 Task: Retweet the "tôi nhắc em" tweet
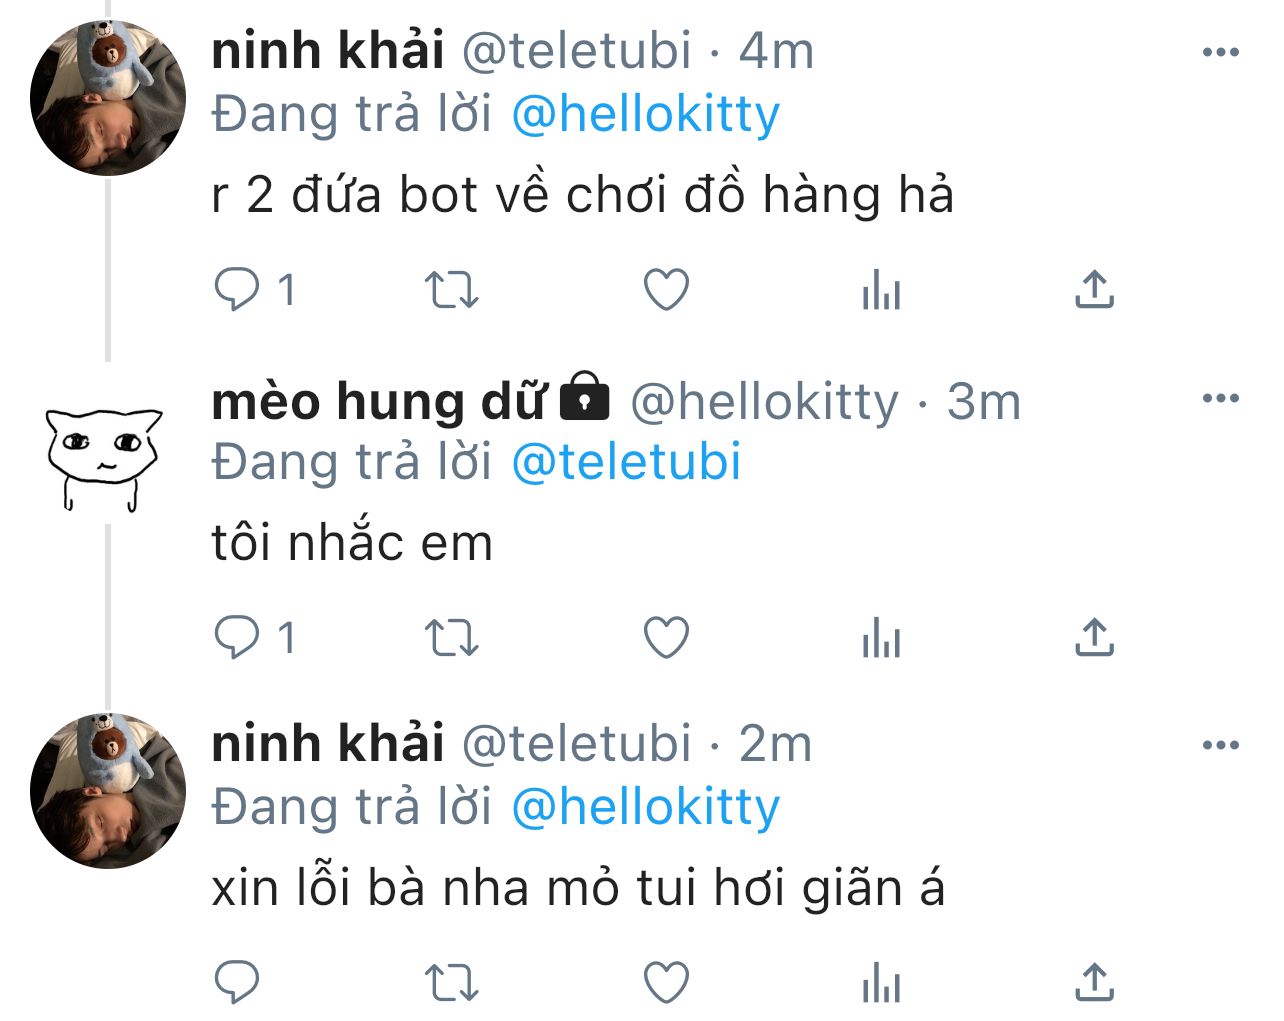click(452, 638)
